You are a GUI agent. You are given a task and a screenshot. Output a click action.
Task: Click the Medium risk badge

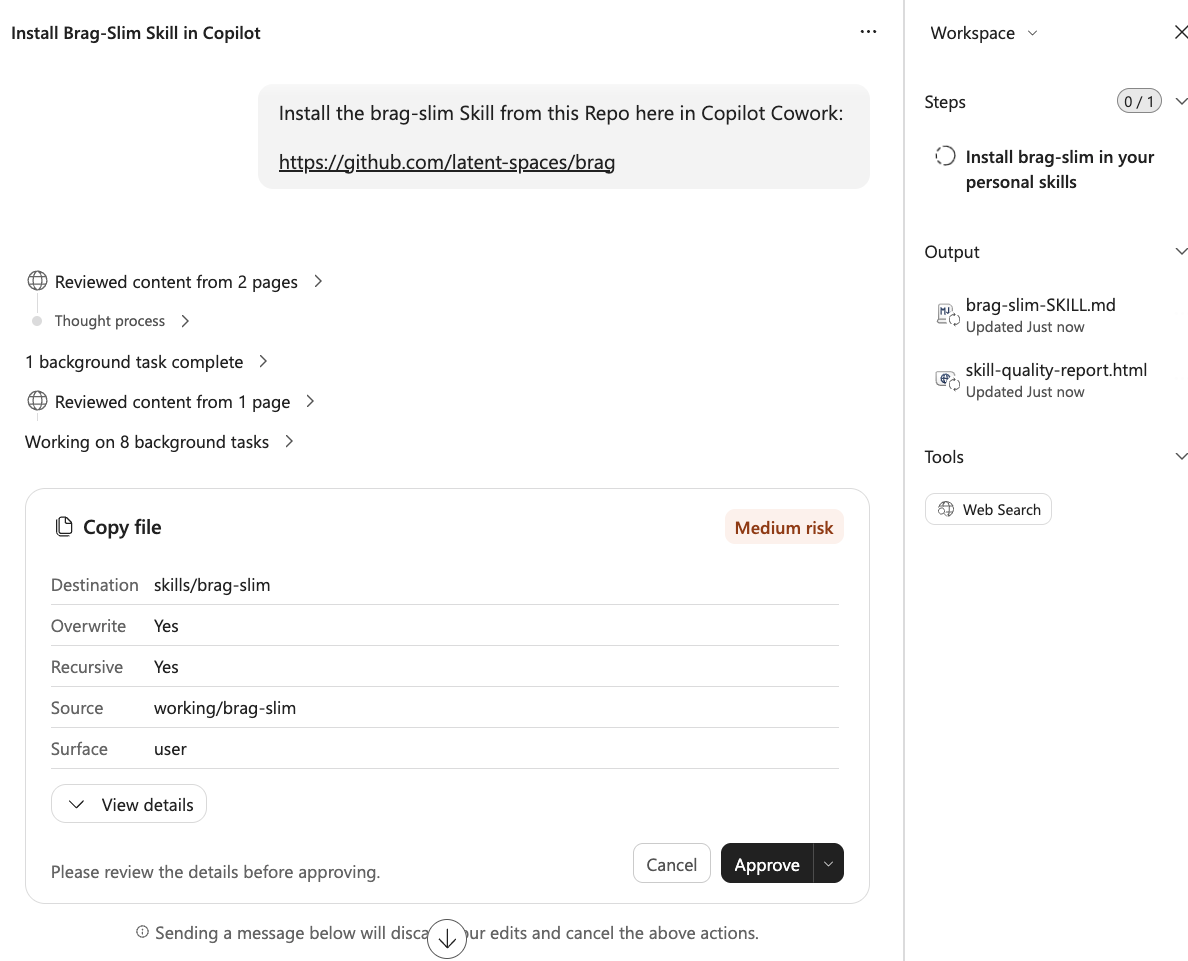[x=783, y=527]
